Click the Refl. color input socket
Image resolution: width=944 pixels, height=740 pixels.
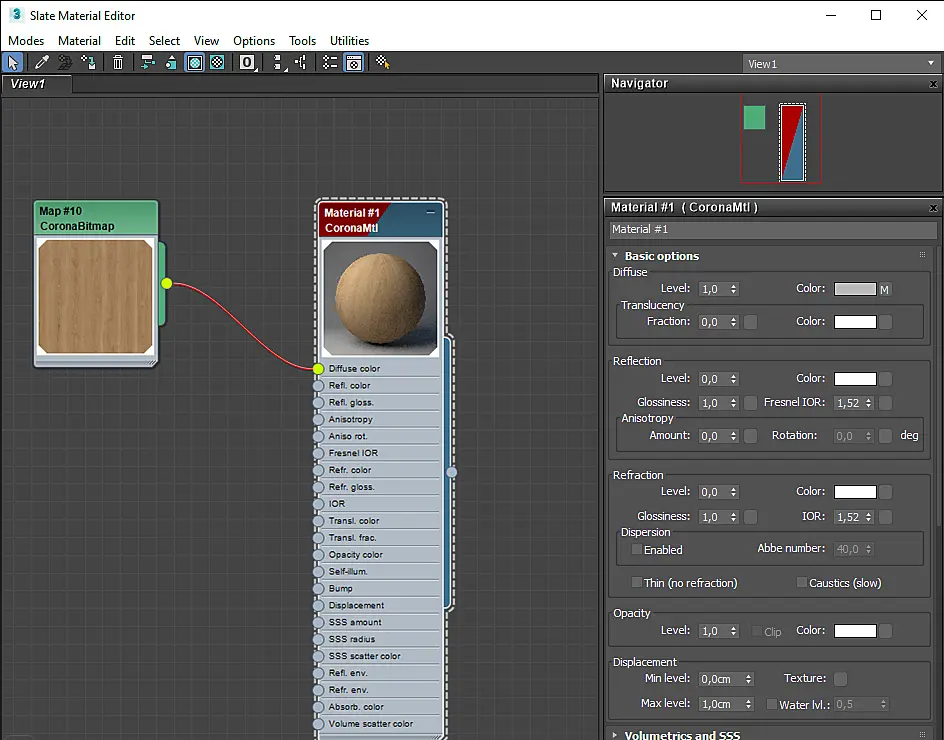(318, 385)
